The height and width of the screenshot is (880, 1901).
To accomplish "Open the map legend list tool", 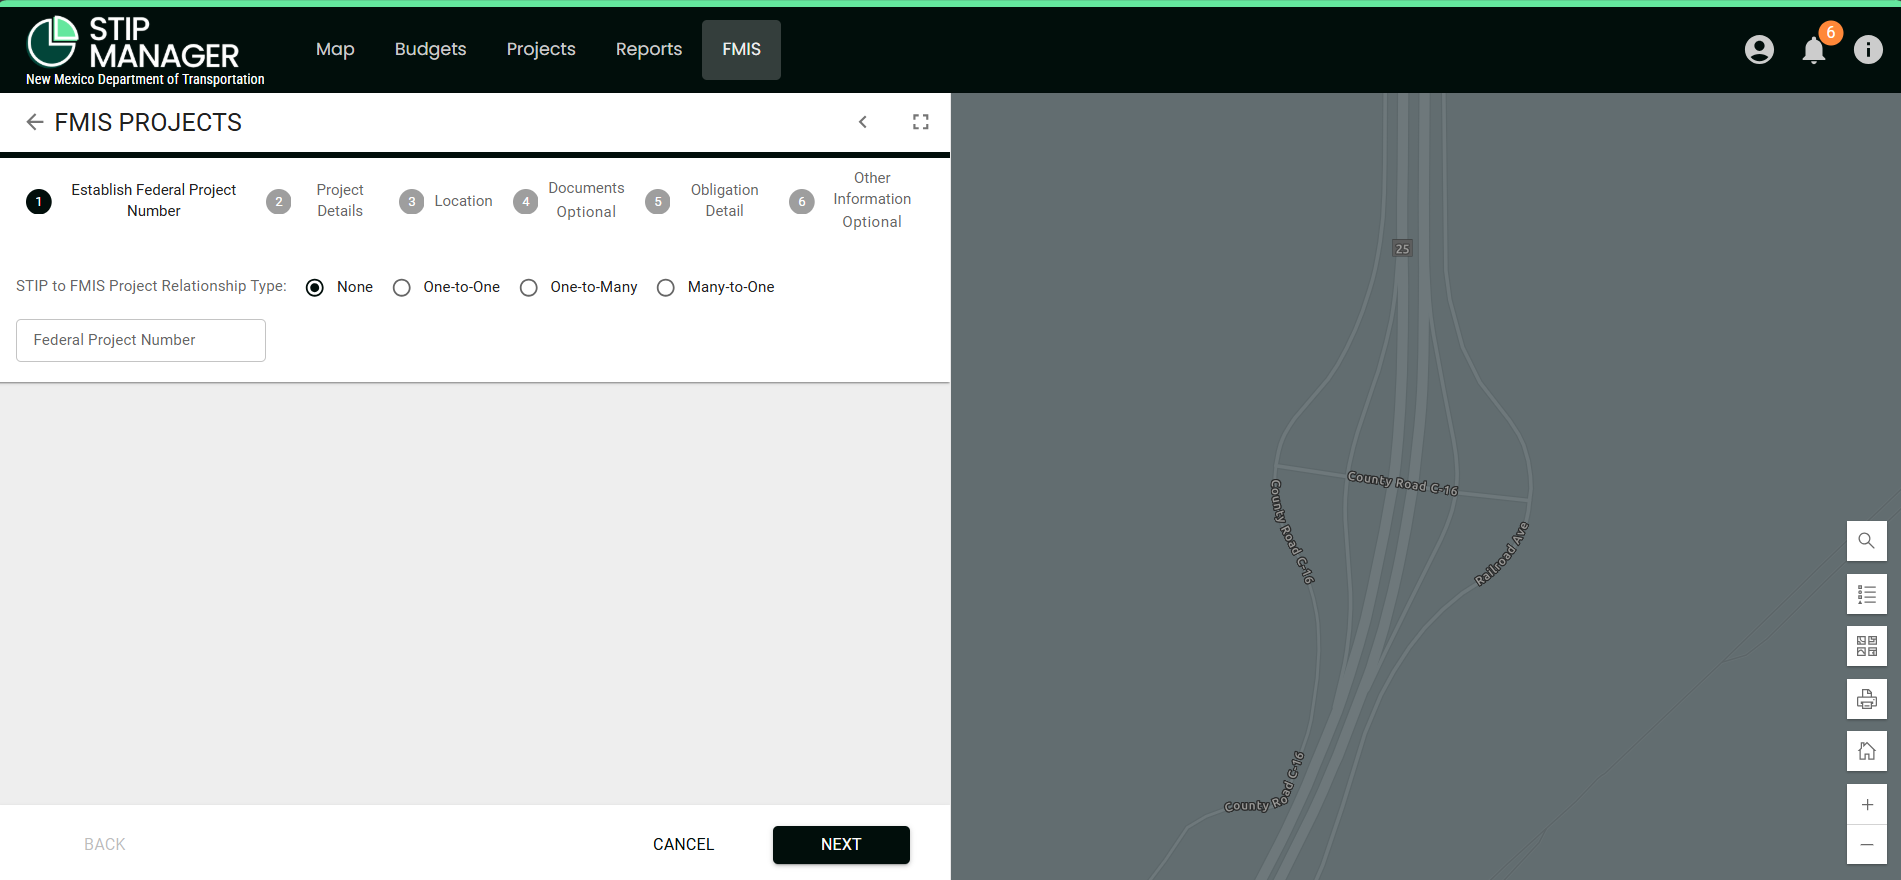I will click(1866, 594).
